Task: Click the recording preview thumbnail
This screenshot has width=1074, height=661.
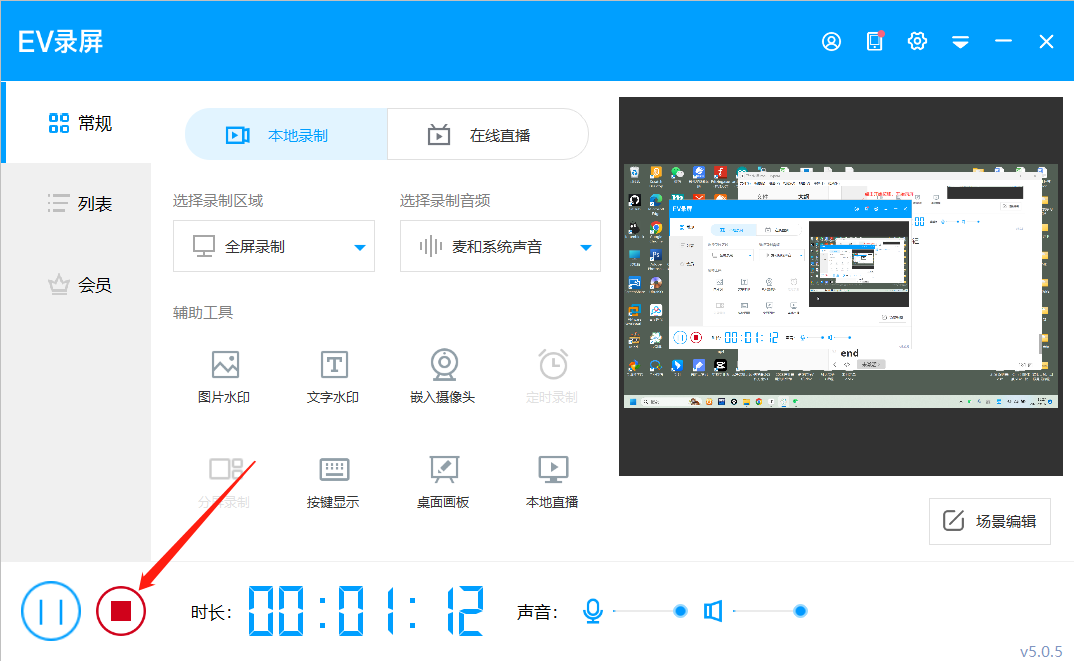Action: (841, 286)
